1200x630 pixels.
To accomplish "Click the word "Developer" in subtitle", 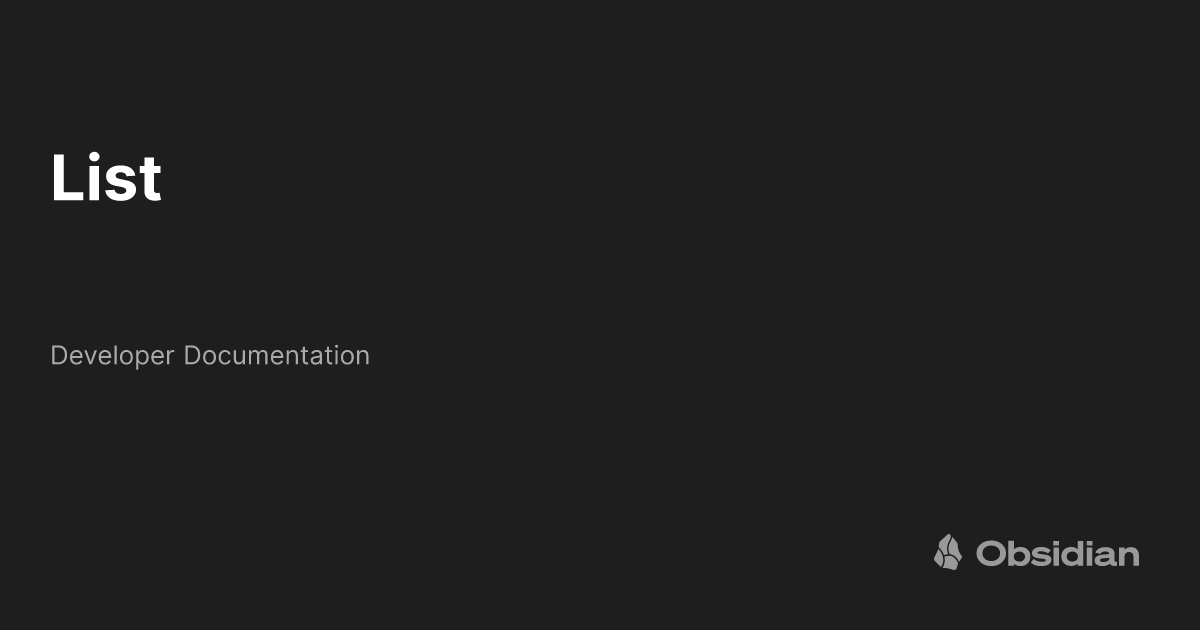I will point(112,355).
